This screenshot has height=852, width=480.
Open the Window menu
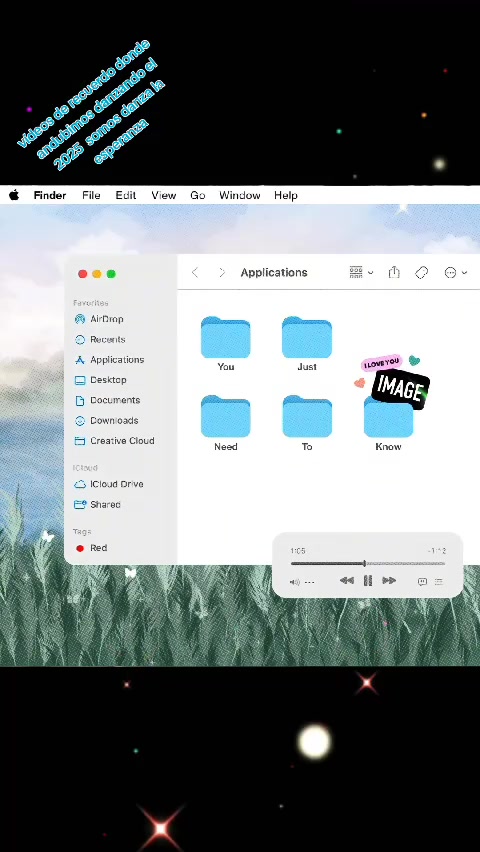[240, 195]
